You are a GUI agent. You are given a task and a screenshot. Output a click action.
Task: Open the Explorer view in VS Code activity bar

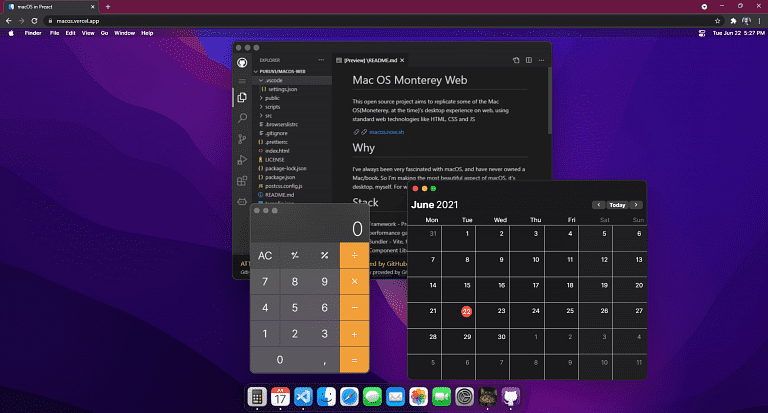[x=242, y=97]
